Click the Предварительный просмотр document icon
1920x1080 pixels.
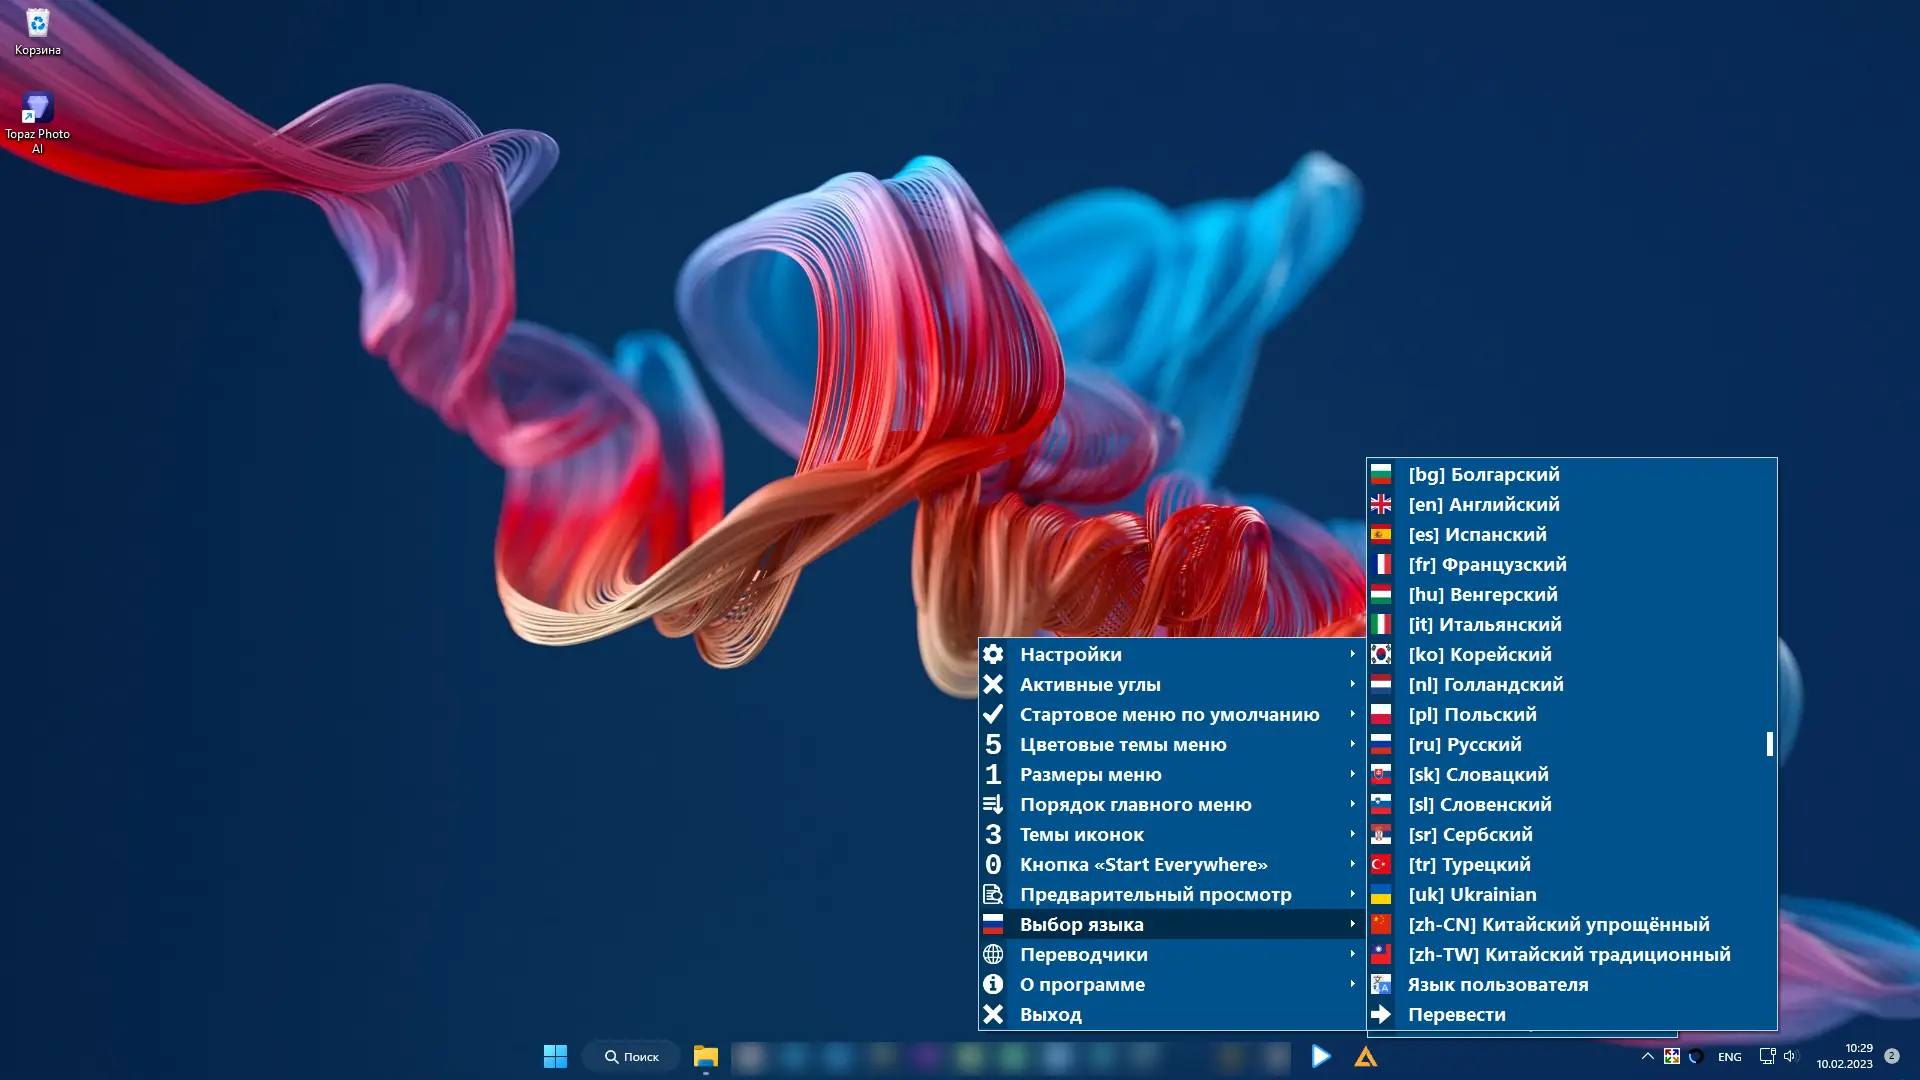(x=993, y=894)
